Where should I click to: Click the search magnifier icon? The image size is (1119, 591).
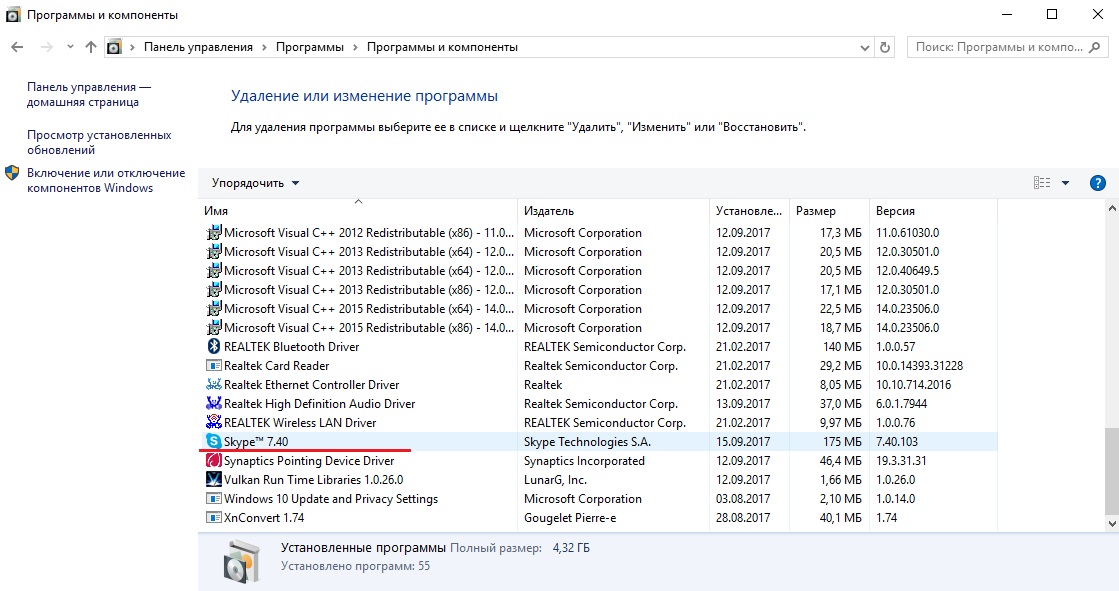point(1095,47)
